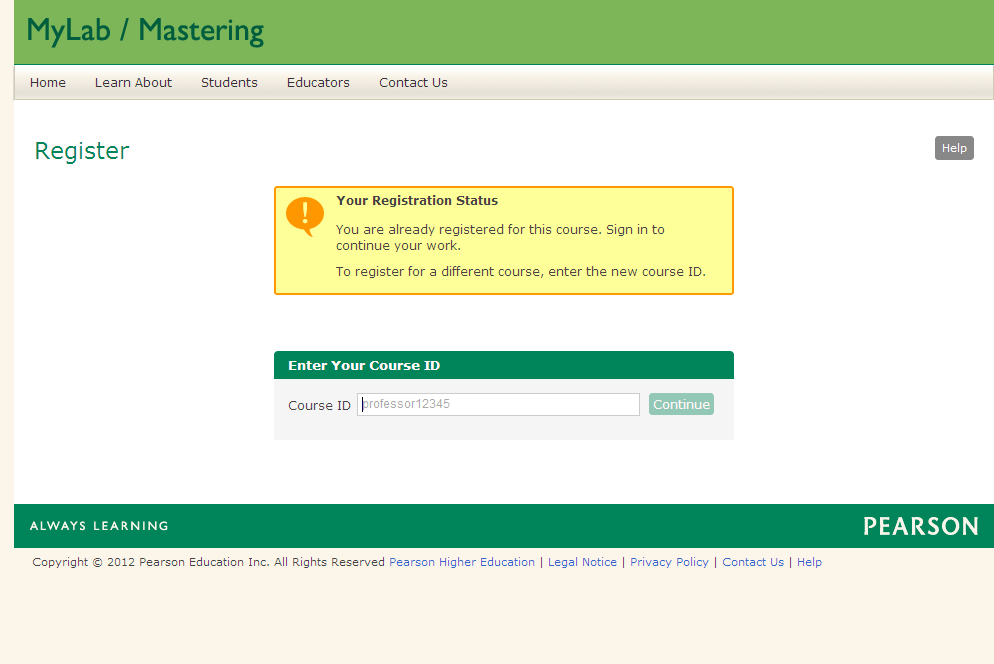This screenshot has width=994, height=664.
Task: Click the 'To register for a different course' text
Action: pos(520,271)
